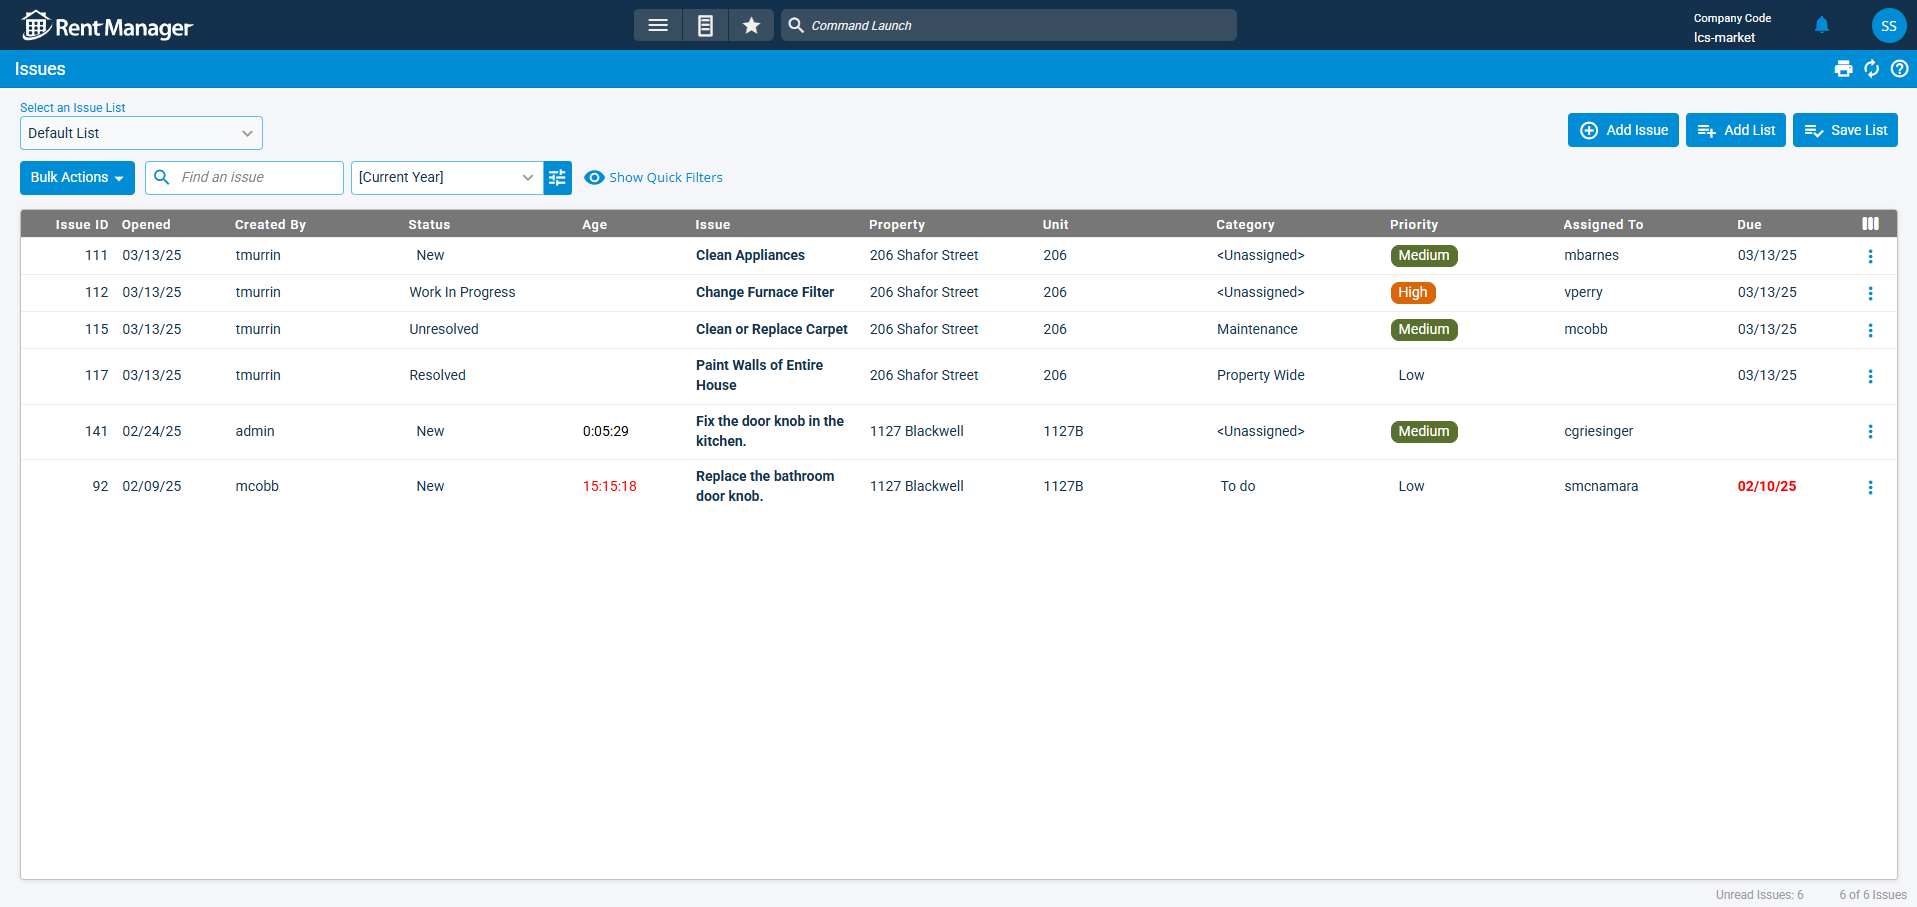Screen dimensions: 1917x907
Task: Open the help question mark icon
Action: pos(1899,69)
